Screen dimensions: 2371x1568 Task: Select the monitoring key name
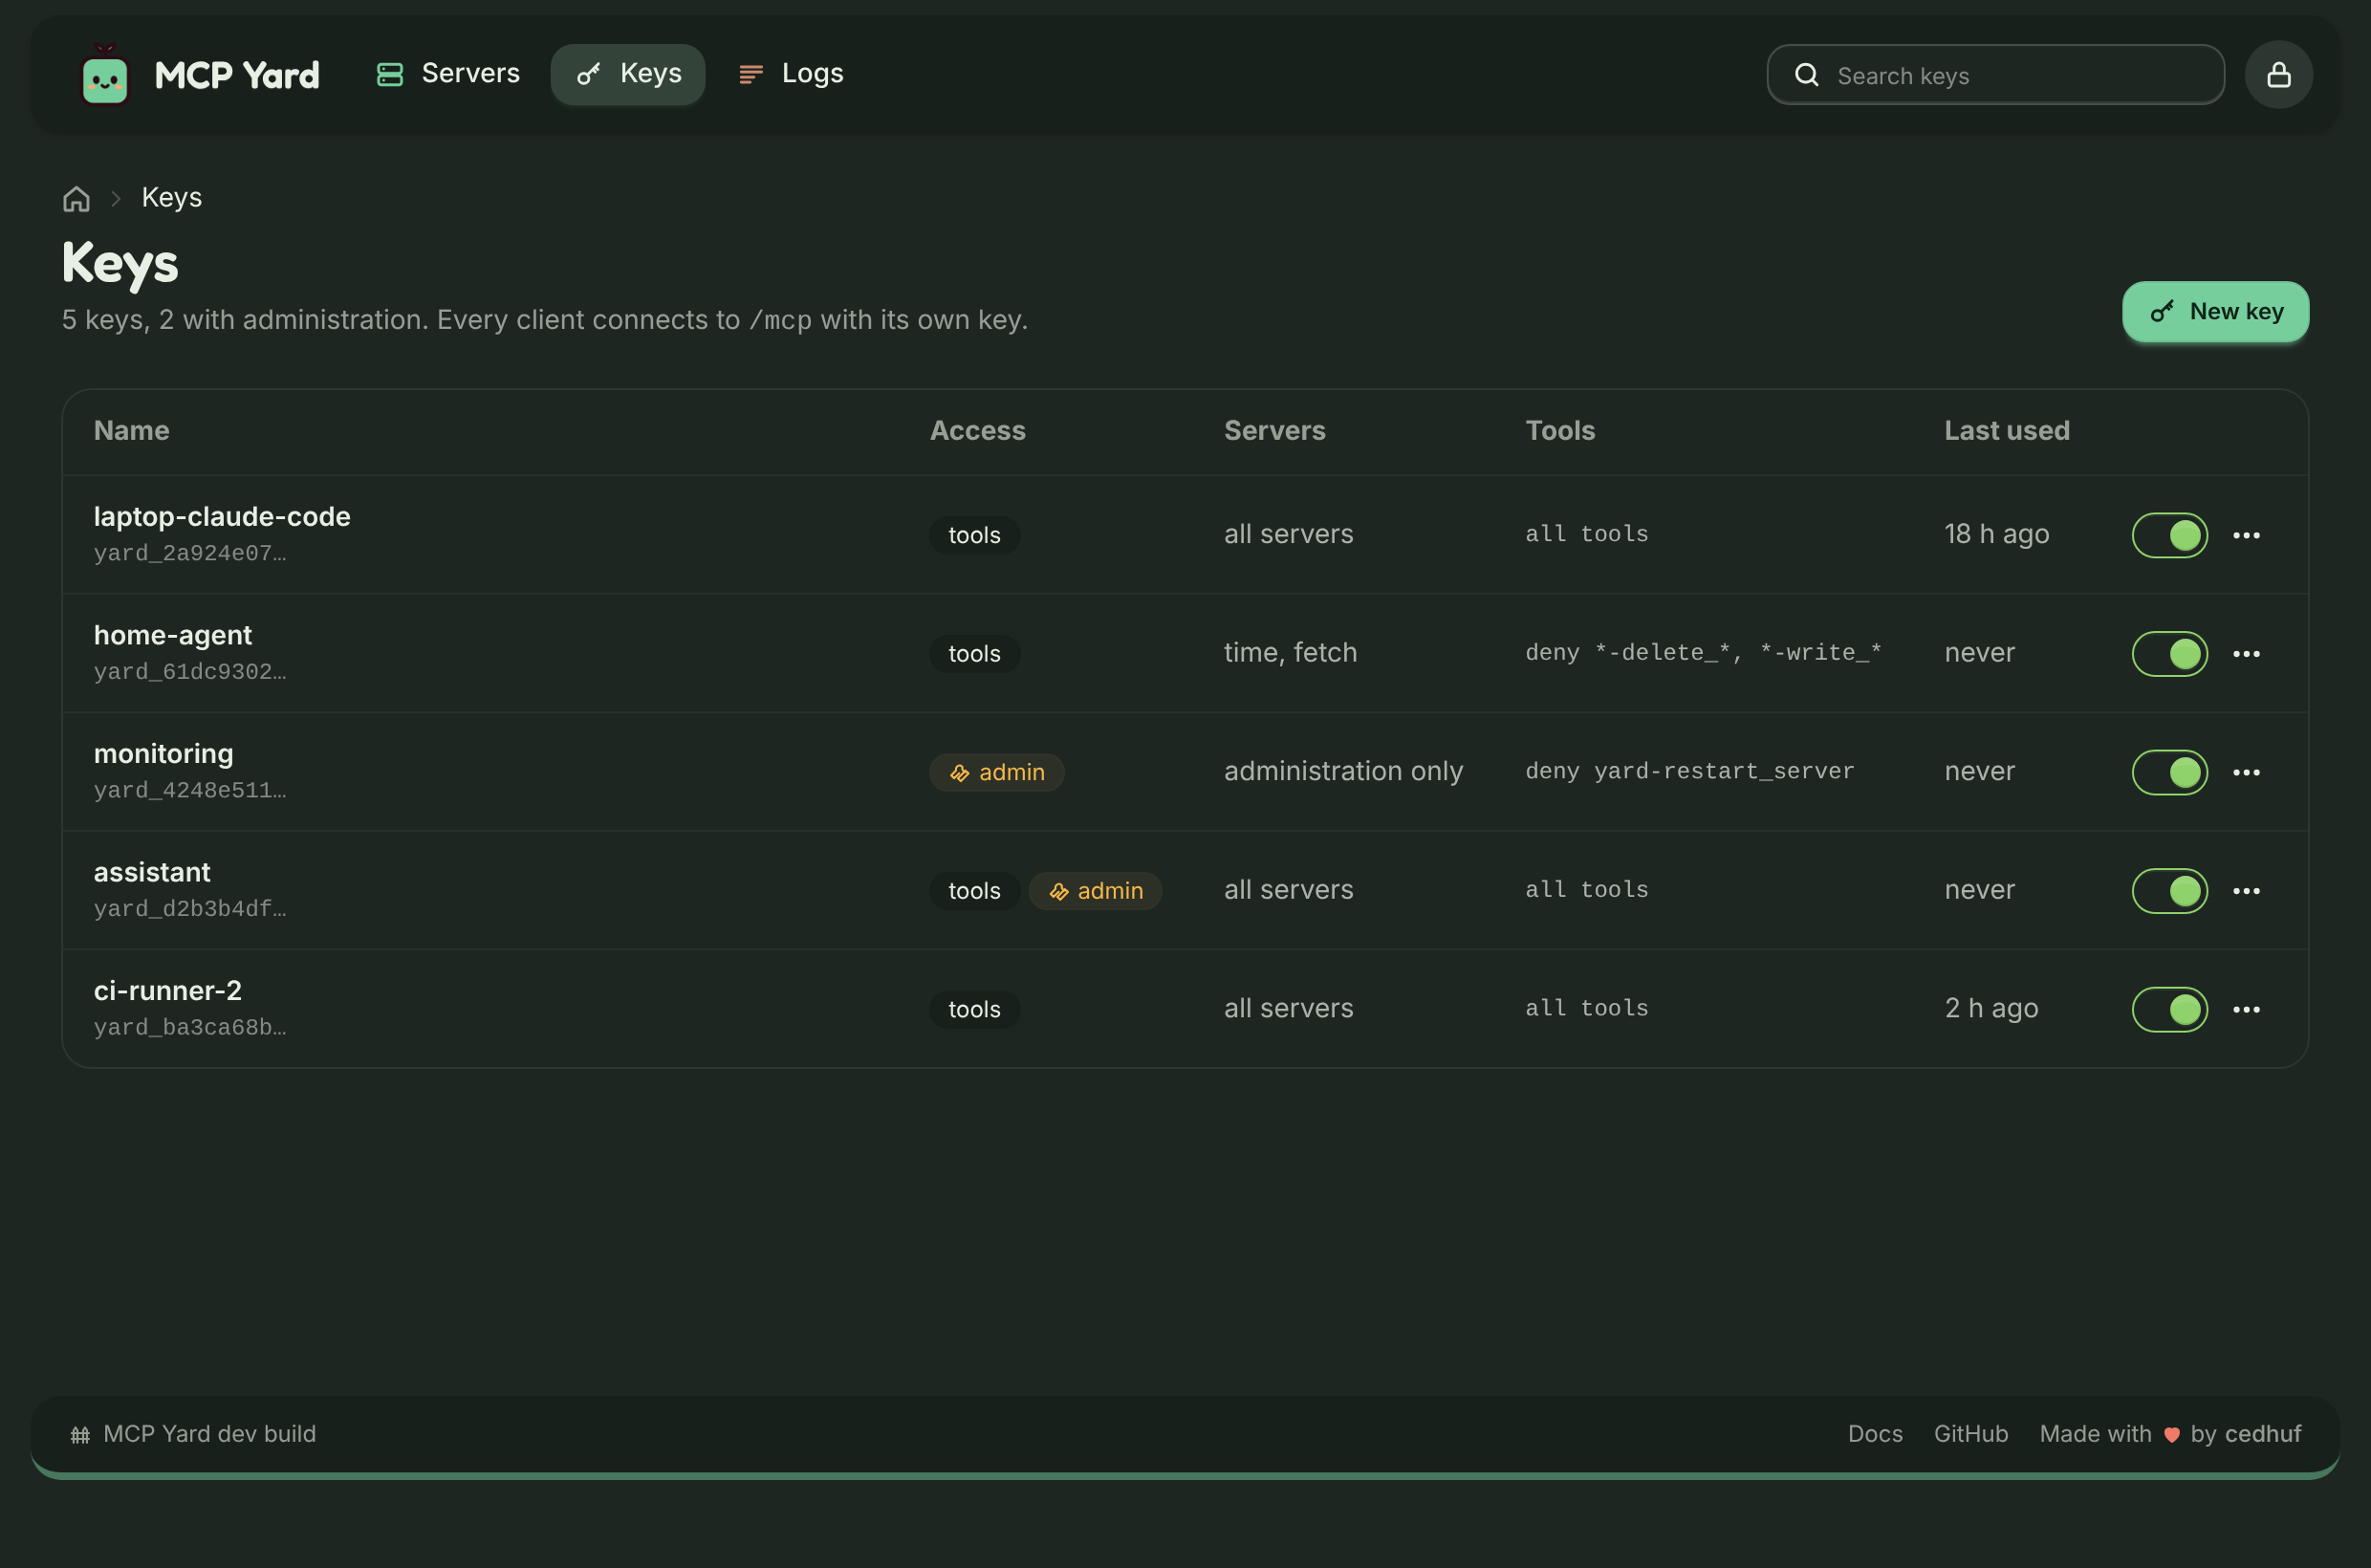coord(163,753)
